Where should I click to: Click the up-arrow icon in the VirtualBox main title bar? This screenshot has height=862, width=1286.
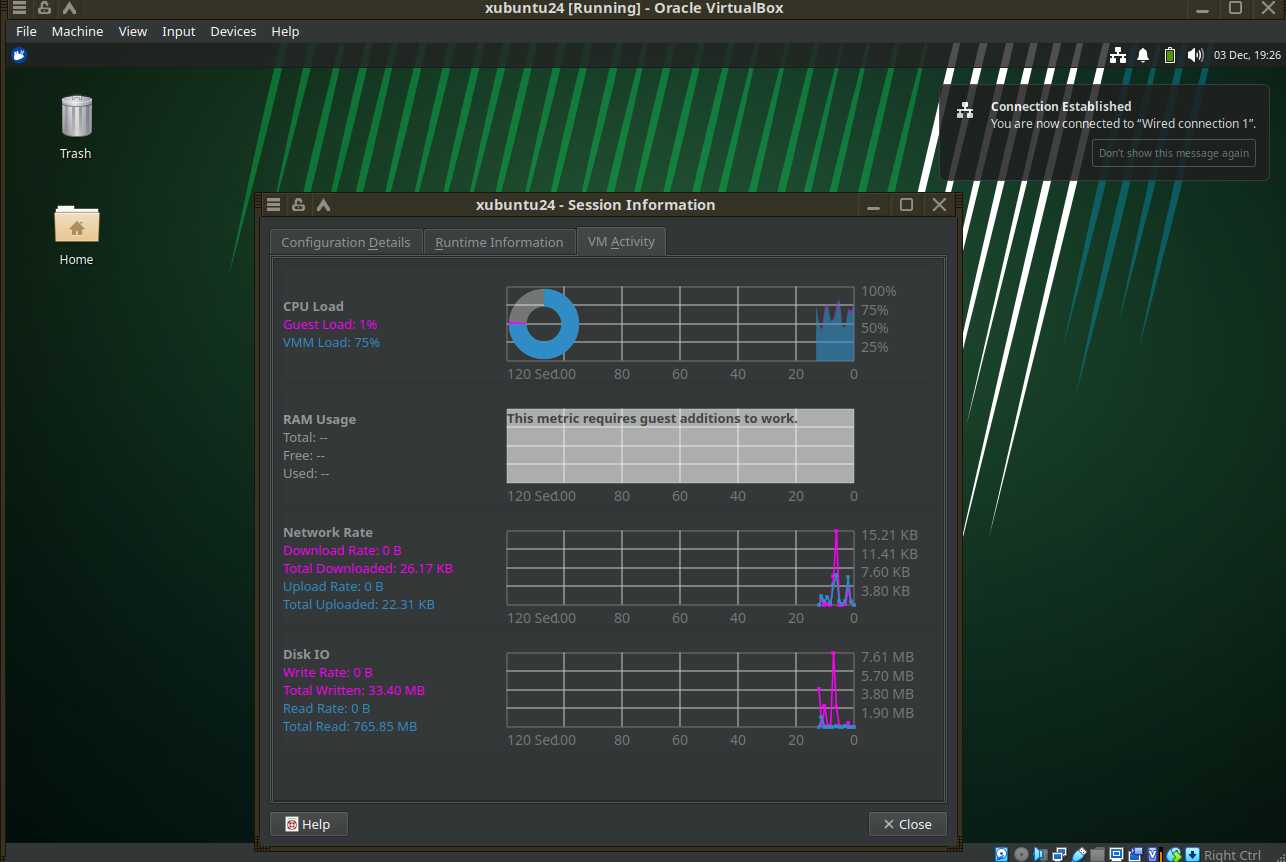pos(69,8)
